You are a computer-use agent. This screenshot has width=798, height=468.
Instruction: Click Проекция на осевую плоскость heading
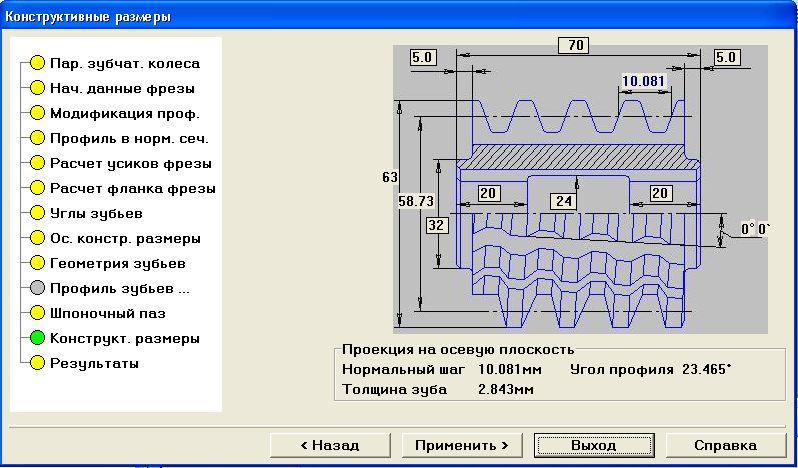[458, 350]
